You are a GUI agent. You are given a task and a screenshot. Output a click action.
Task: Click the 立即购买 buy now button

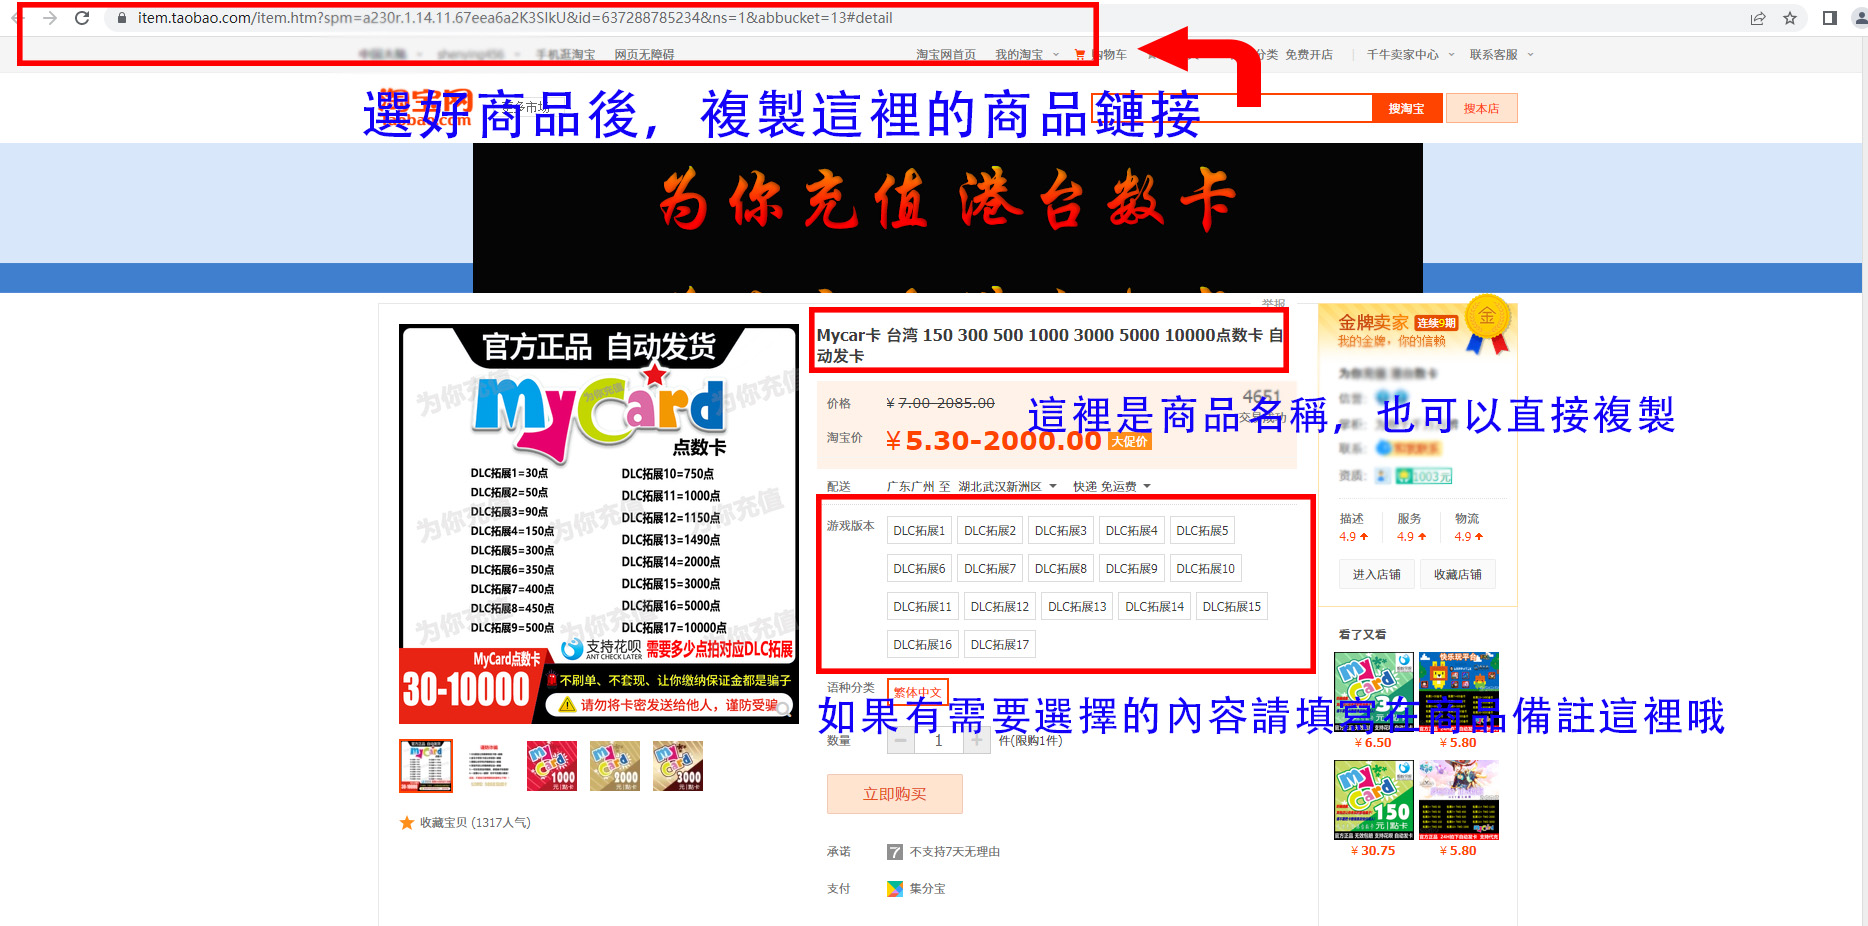point(895,794)
